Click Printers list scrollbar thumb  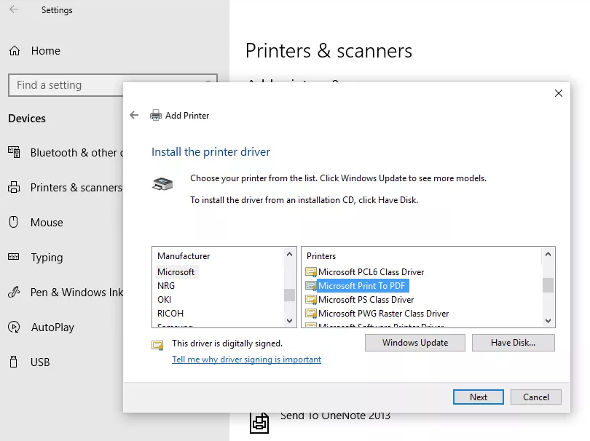point(548,285)
